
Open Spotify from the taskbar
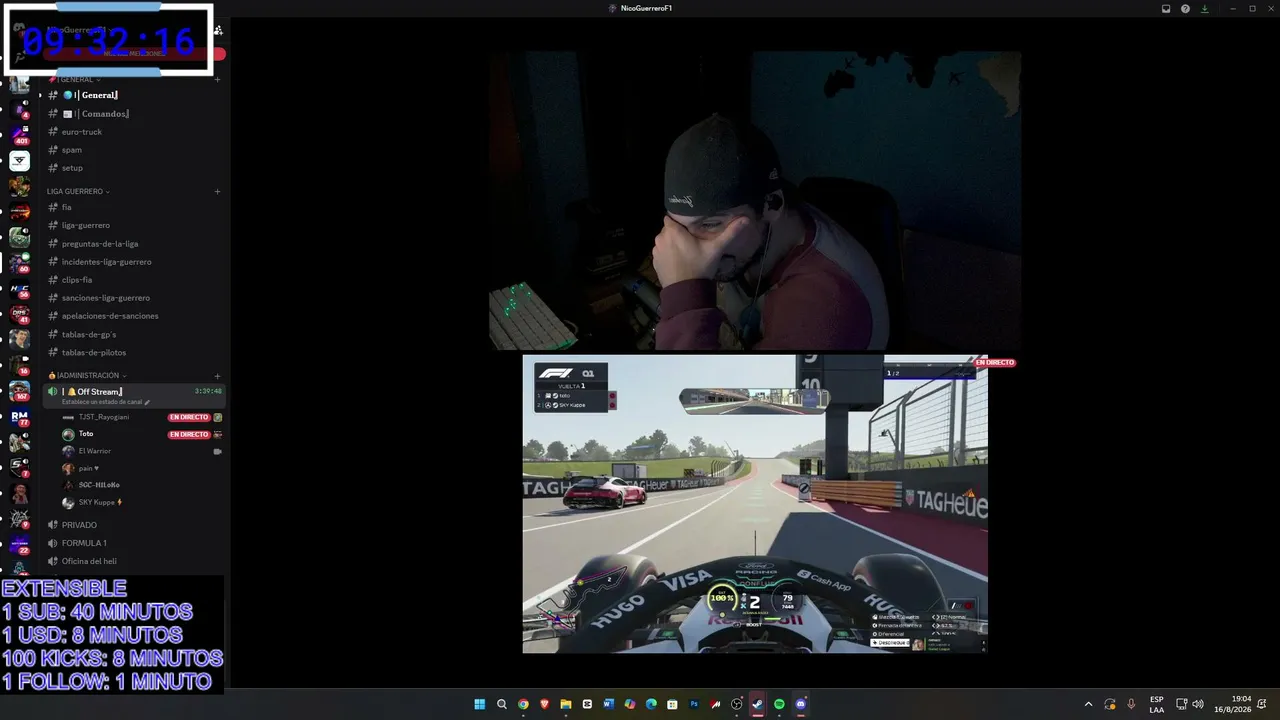tap(779, 704)
